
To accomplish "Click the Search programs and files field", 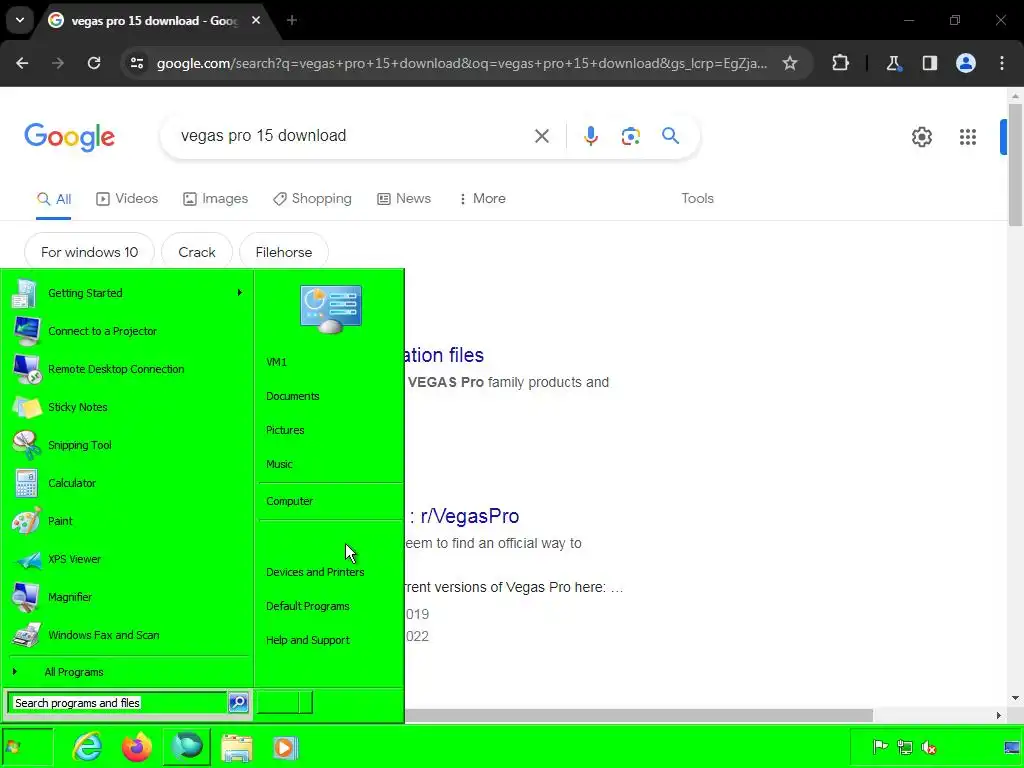I will [118, 703].
